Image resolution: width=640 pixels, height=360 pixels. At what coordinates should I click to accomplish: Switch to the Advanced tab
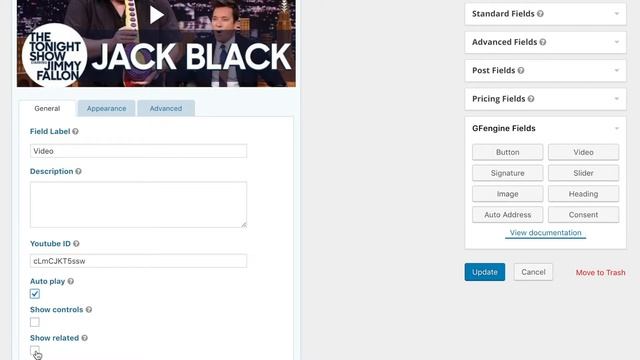point(166,109)
